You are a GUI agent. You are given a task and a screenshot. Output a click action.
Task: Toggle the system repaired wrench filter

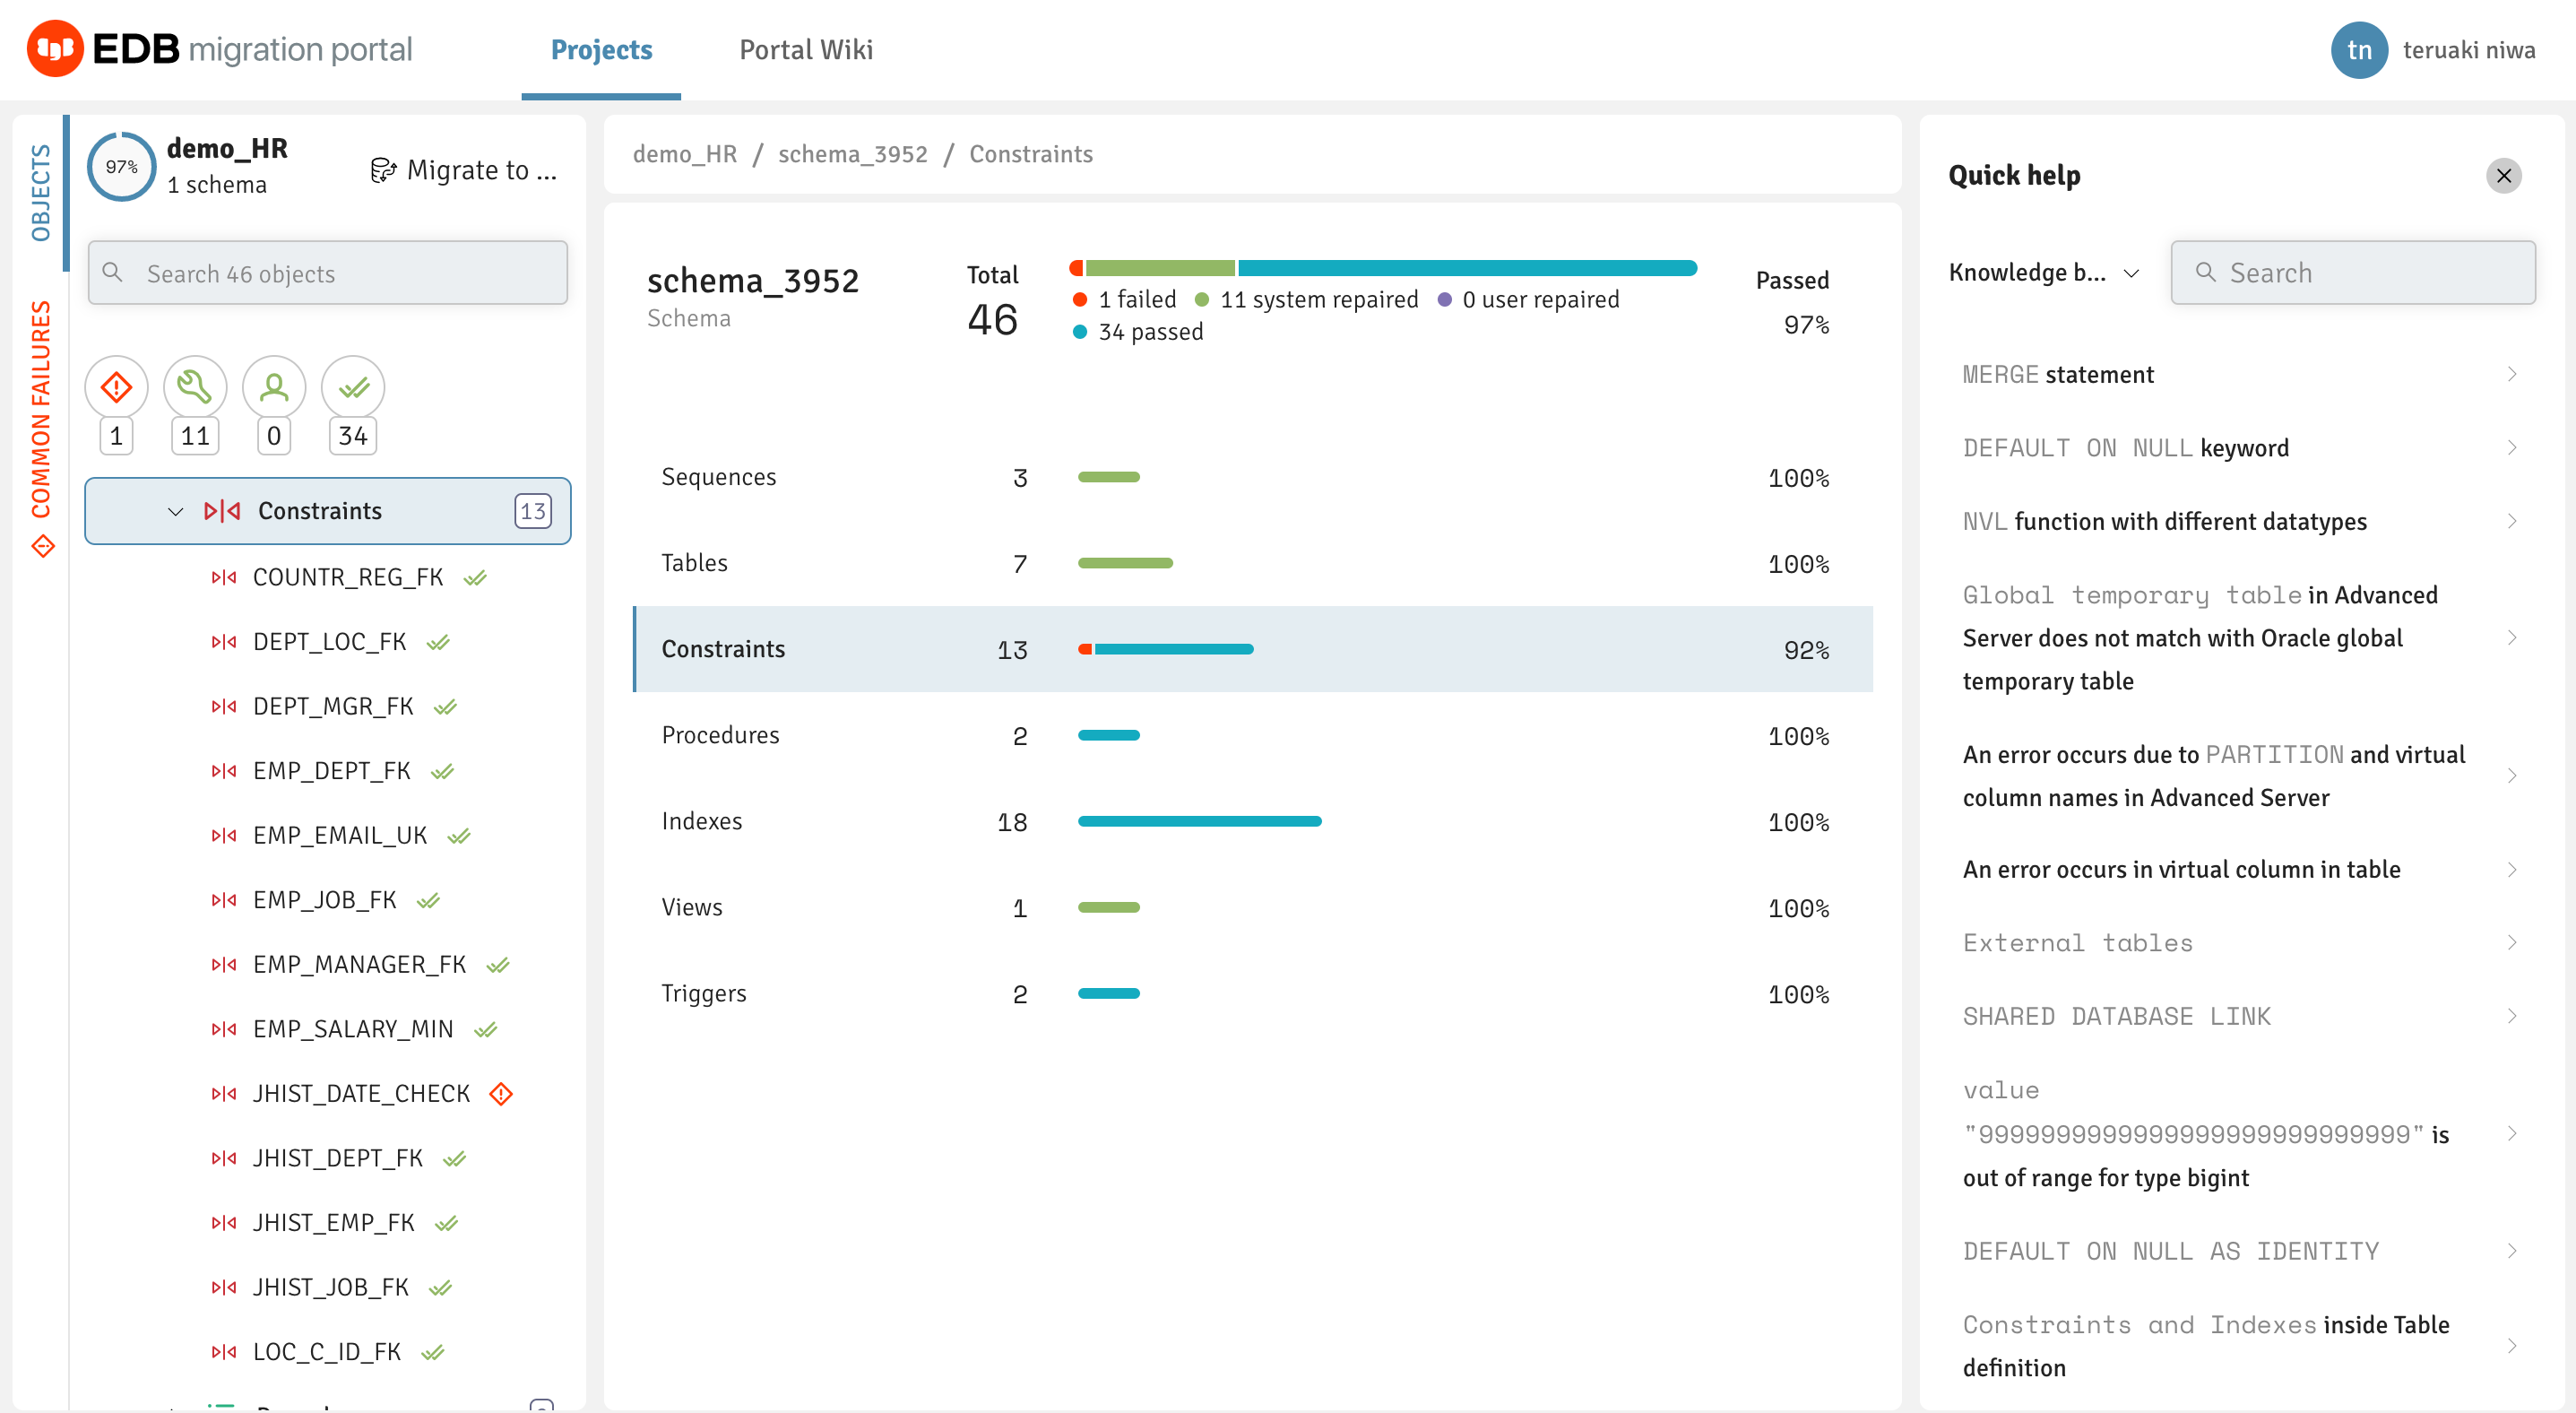[x=195, y=387]
